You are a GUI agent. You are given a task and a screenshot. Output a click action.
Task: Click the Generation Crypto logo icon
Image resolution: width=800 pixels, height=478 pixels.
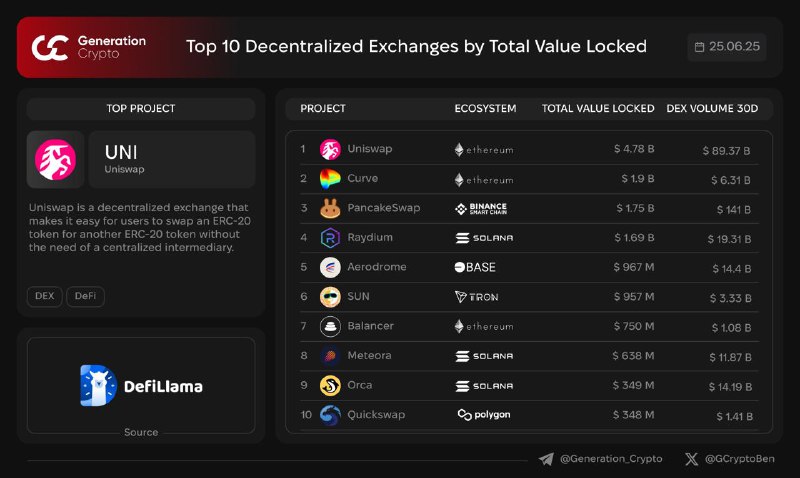pyautogui.click(x=50, y=47)
